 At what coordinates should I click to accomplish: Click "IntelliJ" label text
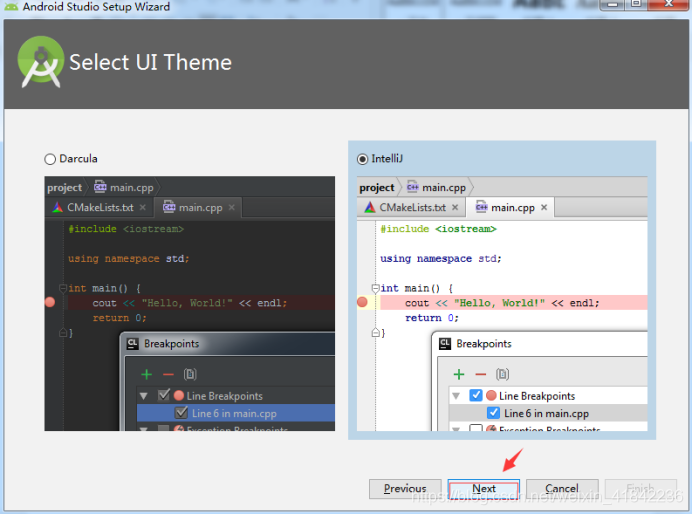(x=387, y=159)
